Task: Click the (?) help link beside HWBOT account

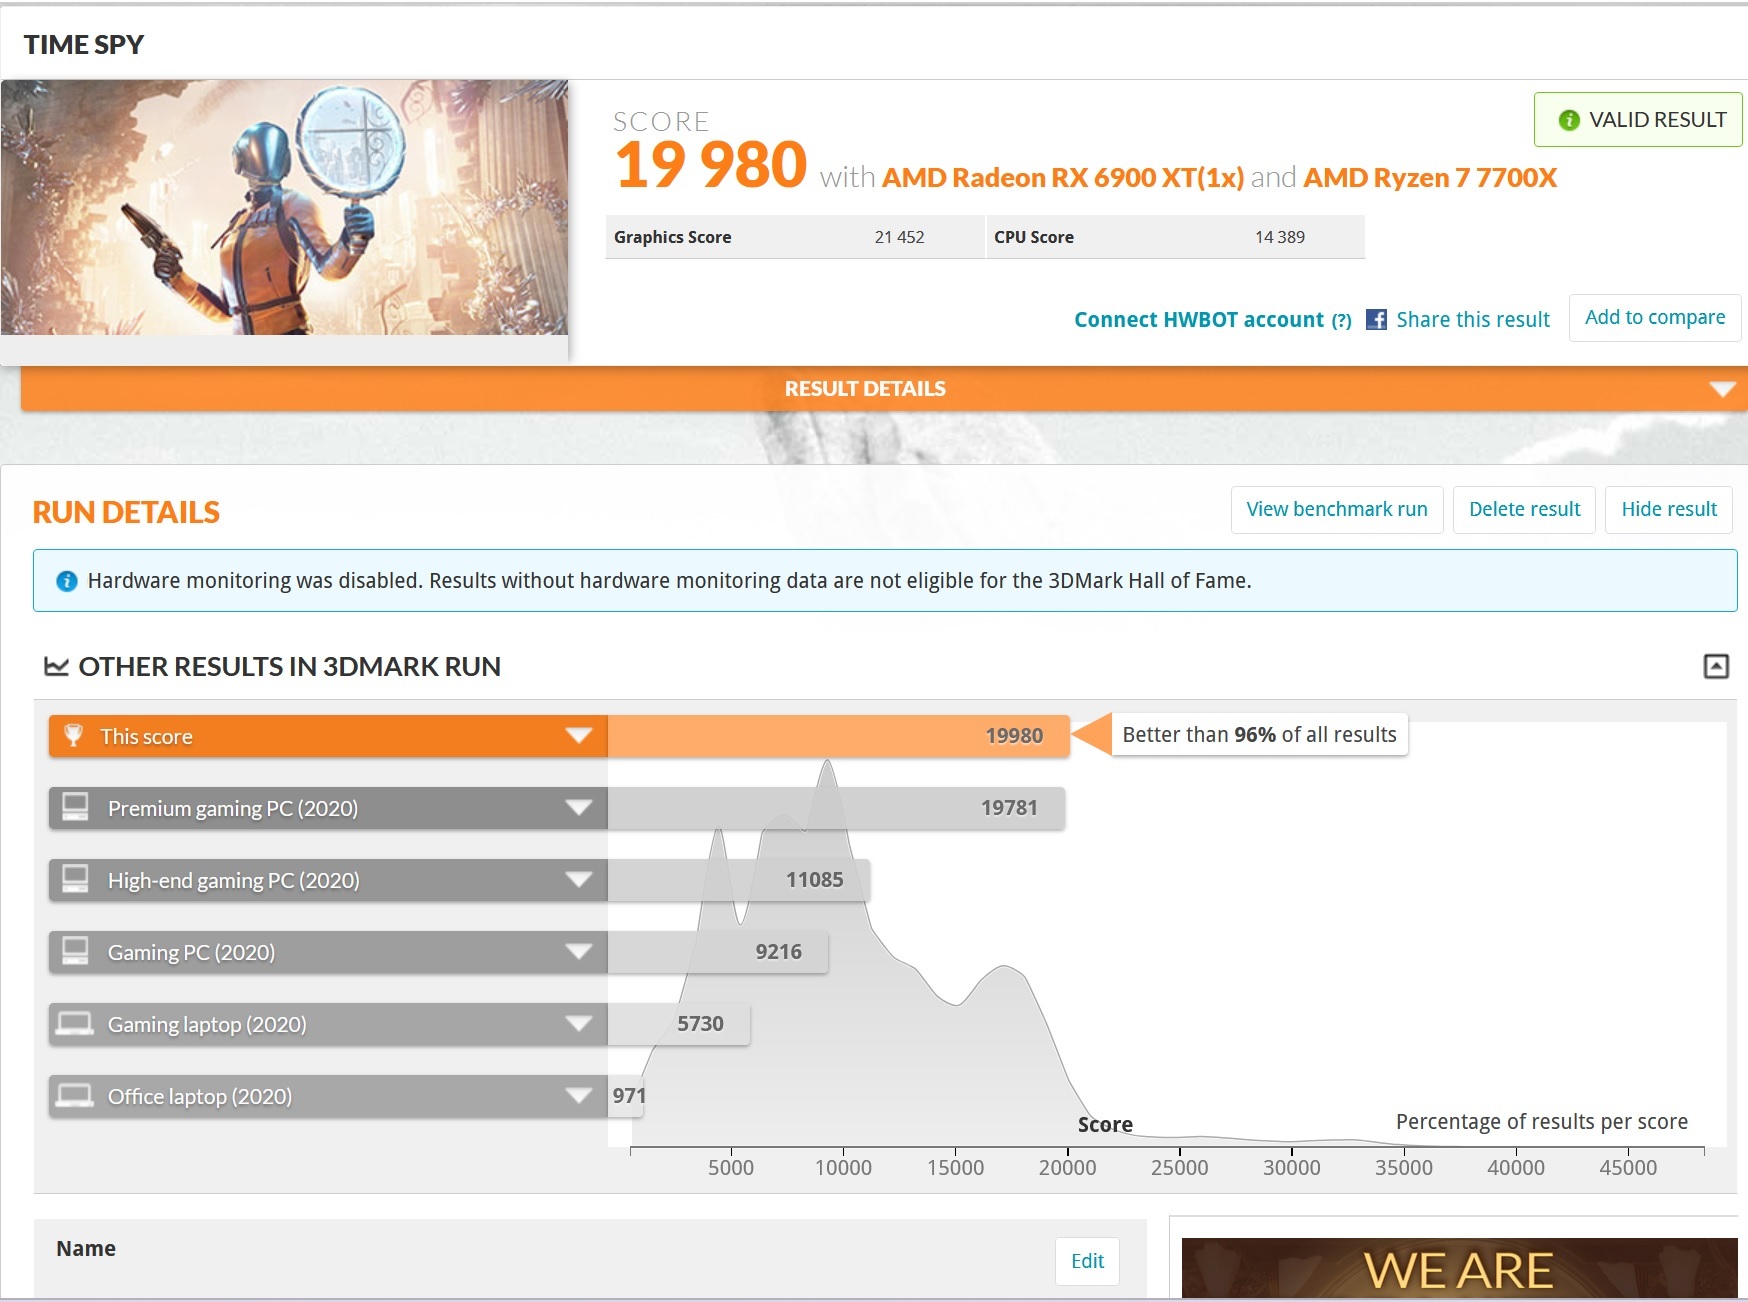Action: click(x=1341, y=321)
